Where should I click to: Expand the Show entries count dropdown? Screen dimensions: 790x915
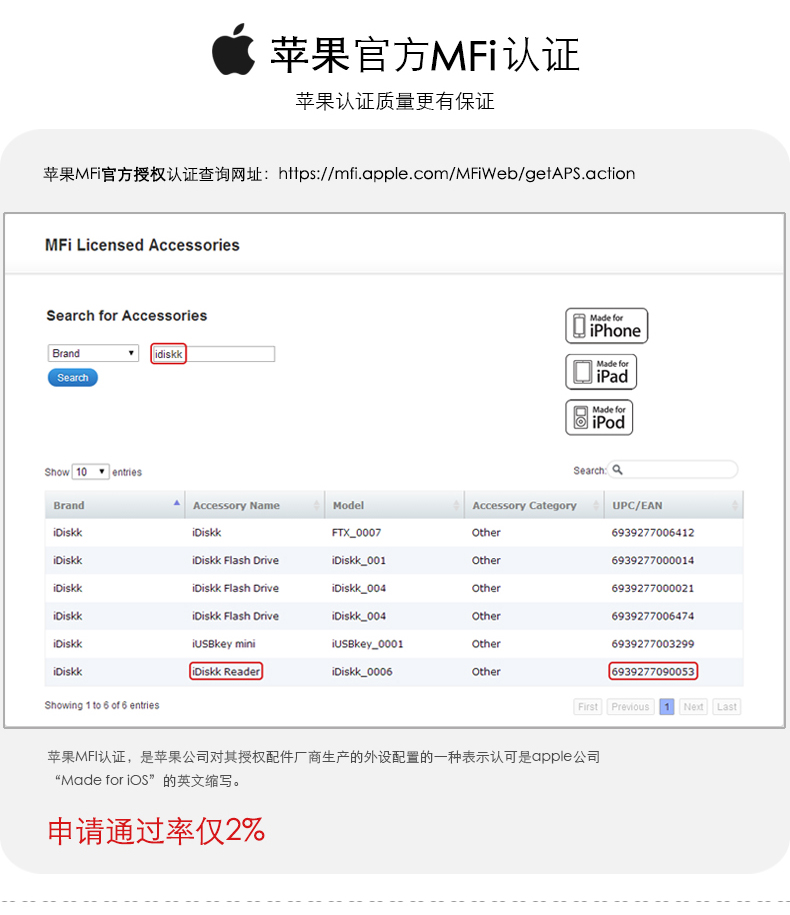point(90,472)
